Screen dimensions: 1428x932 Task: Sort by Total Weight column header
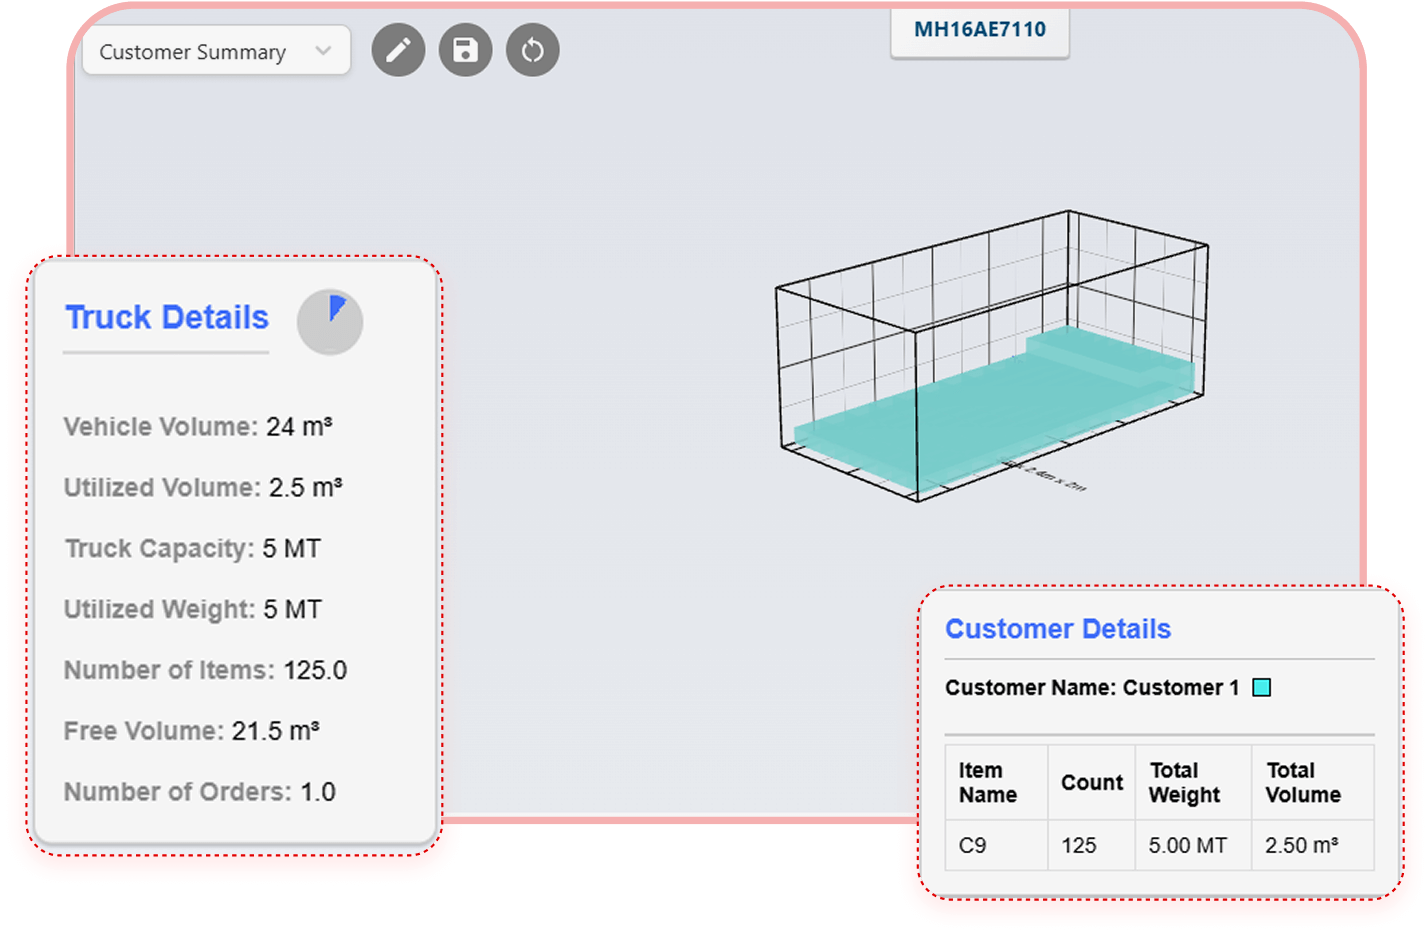(1185, 783)
